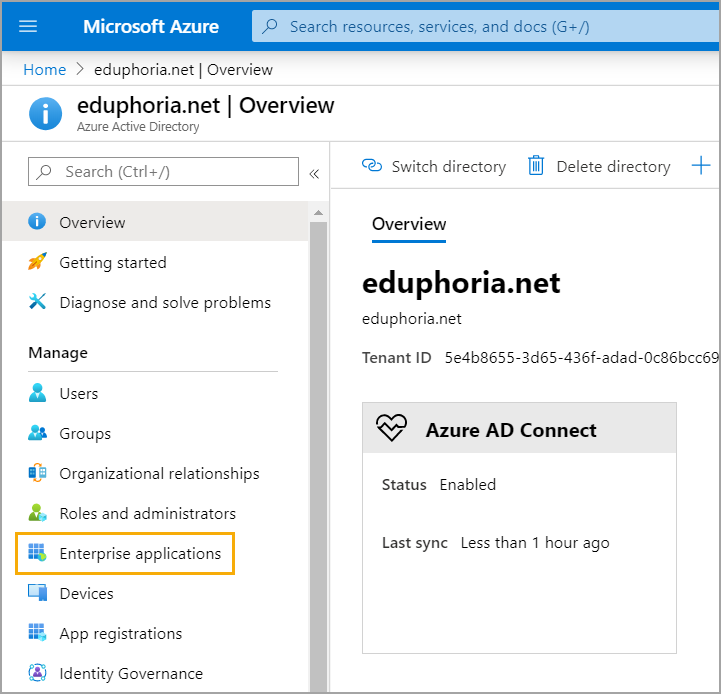721x694 pixels.
Task: Focus the global search resources box
Action: 485,26
